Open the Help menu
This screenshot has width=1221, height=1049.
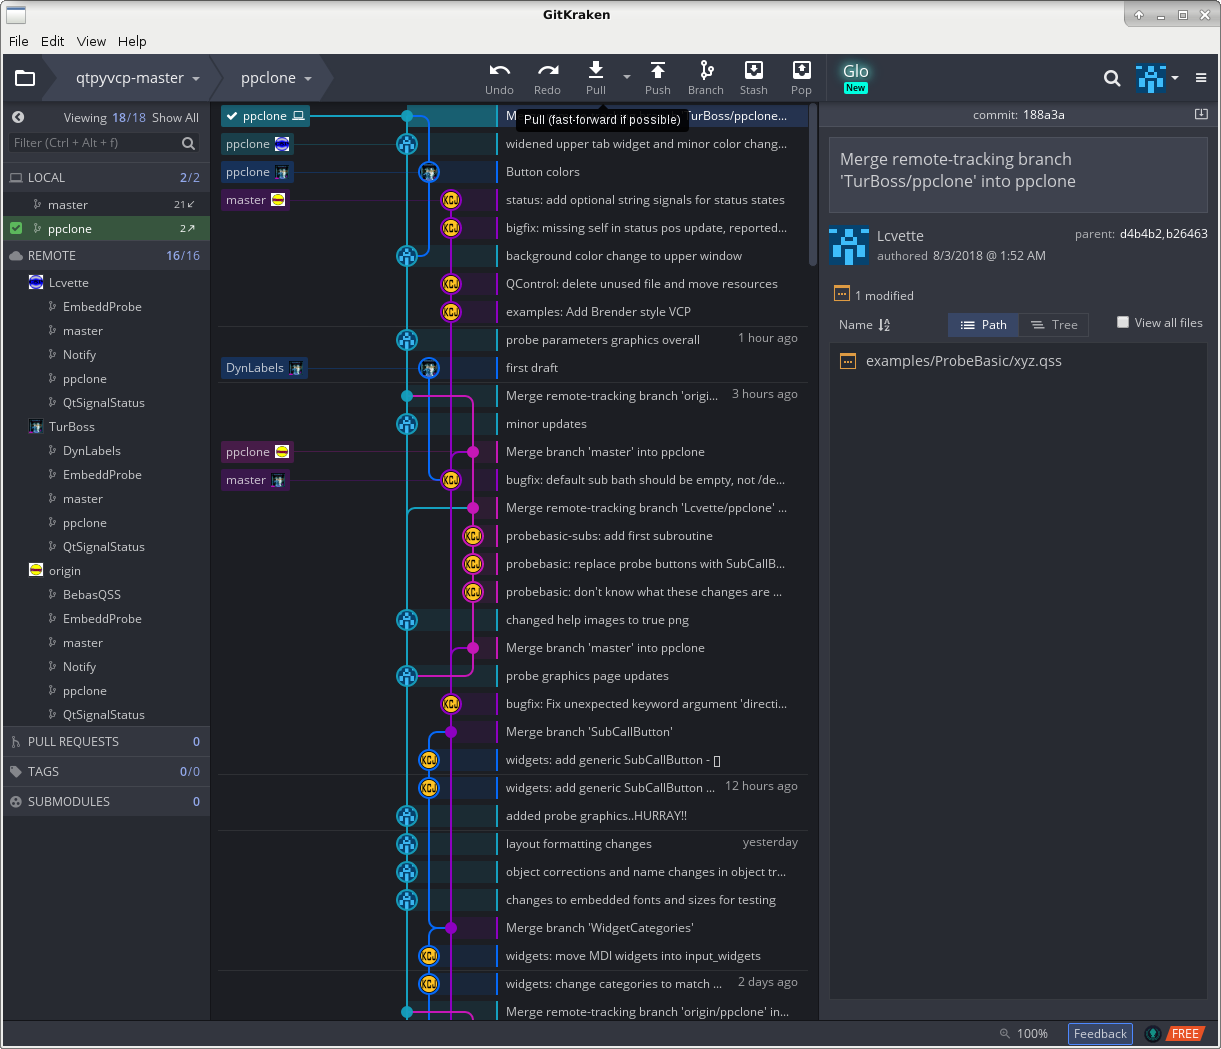click(x=132, y=41)
